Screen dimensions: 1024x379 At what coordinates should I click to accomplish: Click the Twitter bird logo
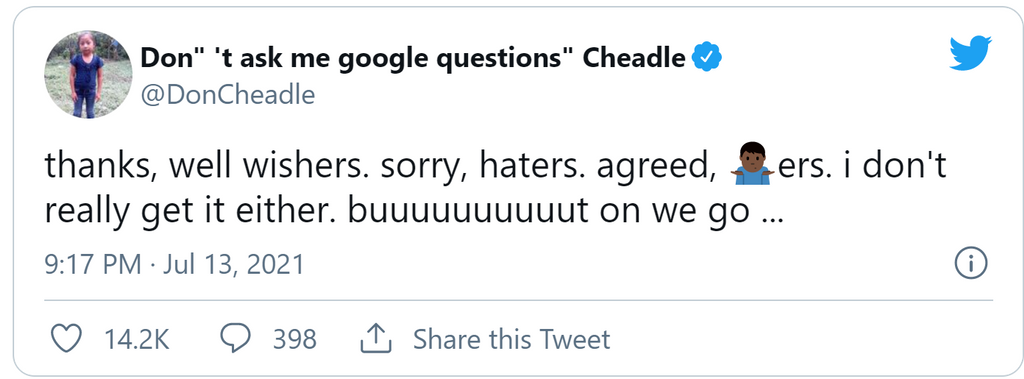click(x=970, y=53)
